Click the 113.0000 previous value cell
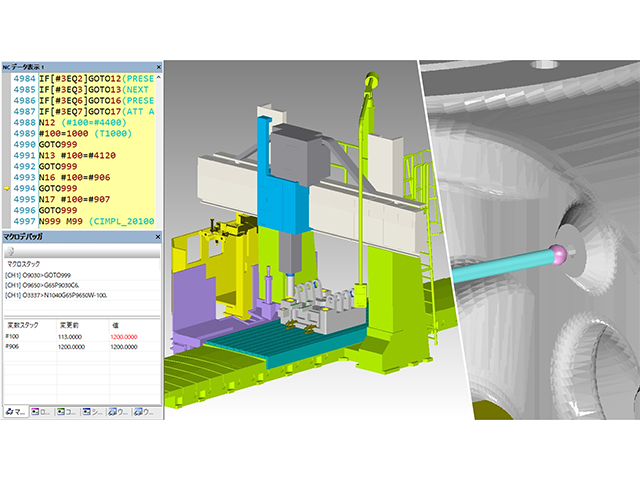640x480 pixels. coord(70,337)
